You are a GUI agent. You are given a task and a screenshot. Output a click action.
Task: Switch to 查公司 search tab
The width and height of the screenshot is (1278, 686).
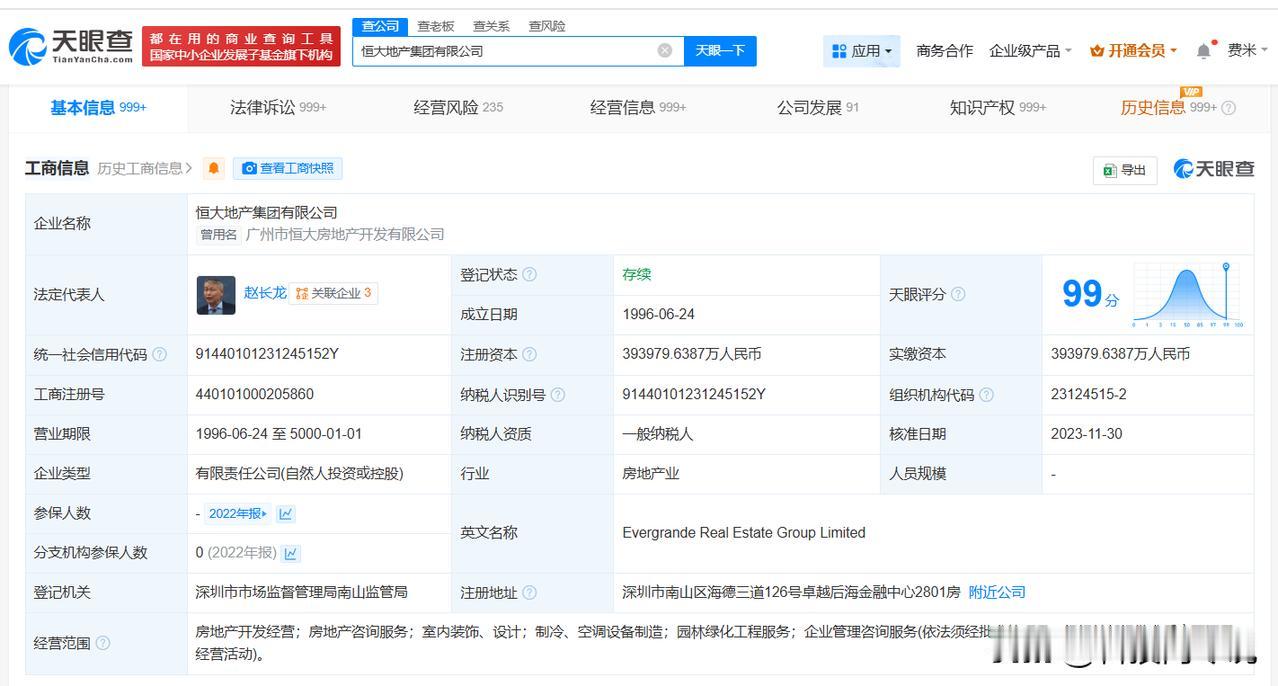tap(380, 26)
